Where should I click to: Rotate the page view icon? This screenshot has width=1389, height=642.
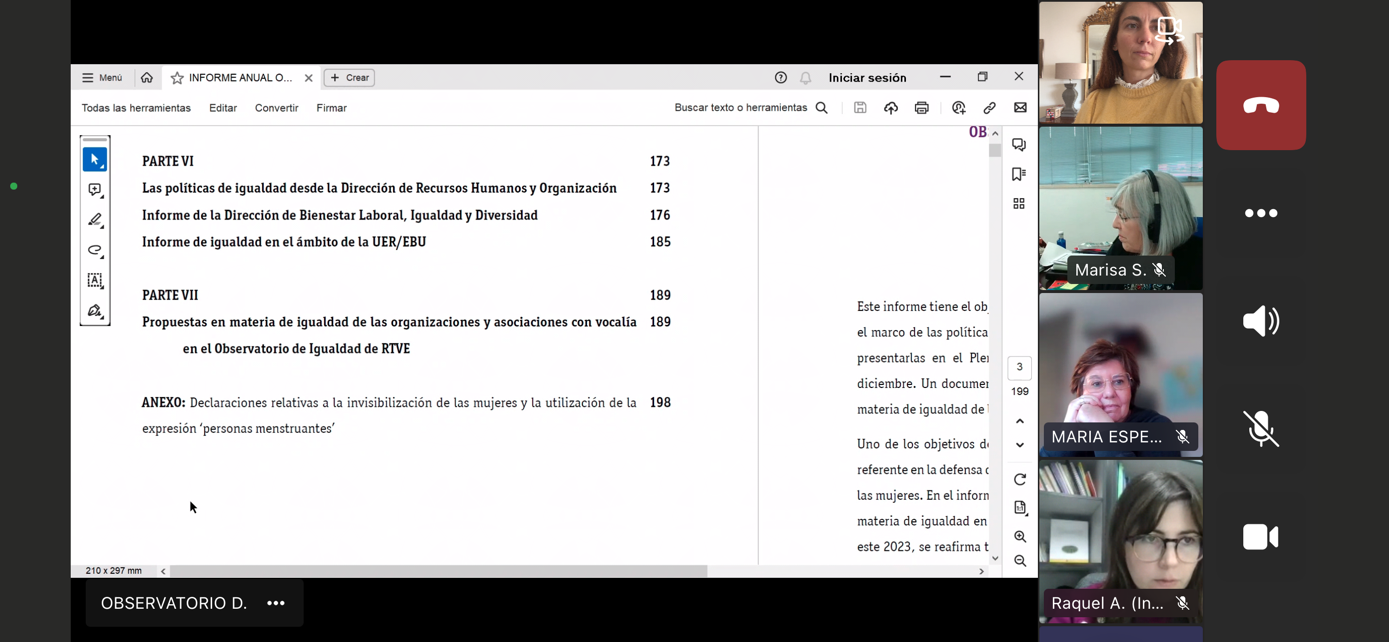(x=1020, y=480)
